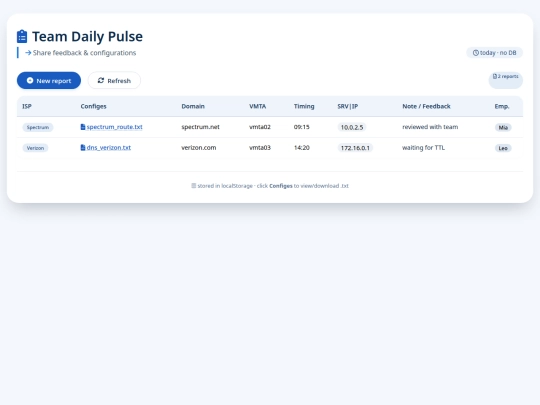Click the note 'waiting for TTL'

click(x=424, y=147)
